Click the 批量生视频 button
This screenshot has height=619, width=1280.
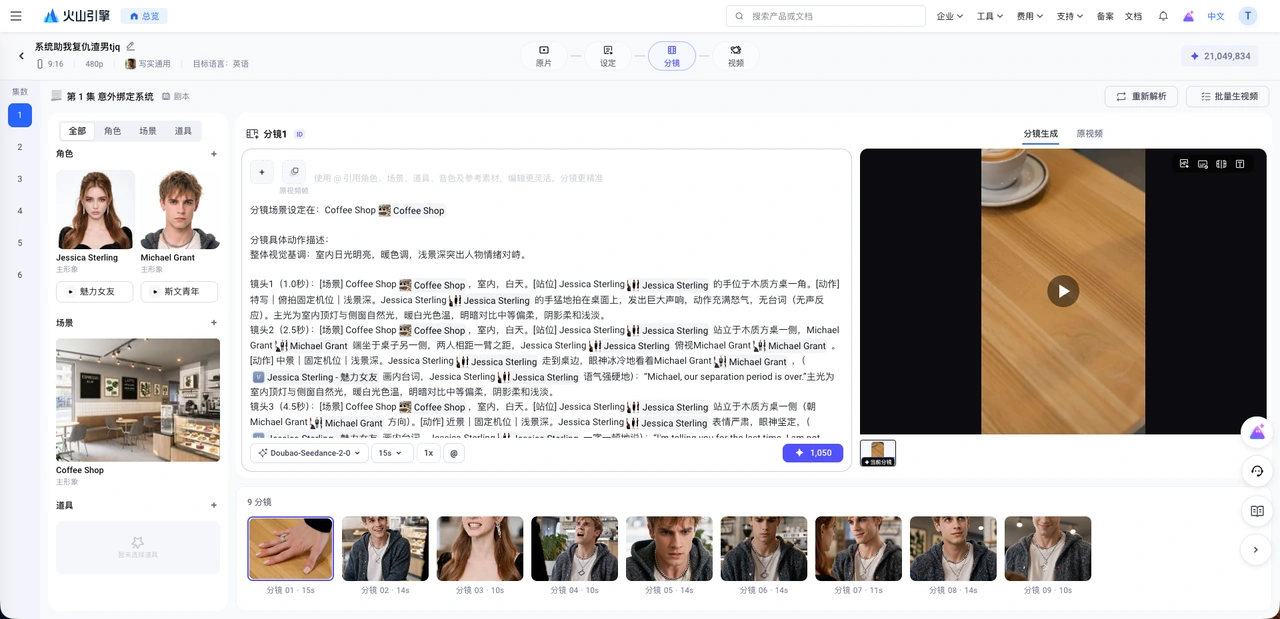coord(1227,96)
